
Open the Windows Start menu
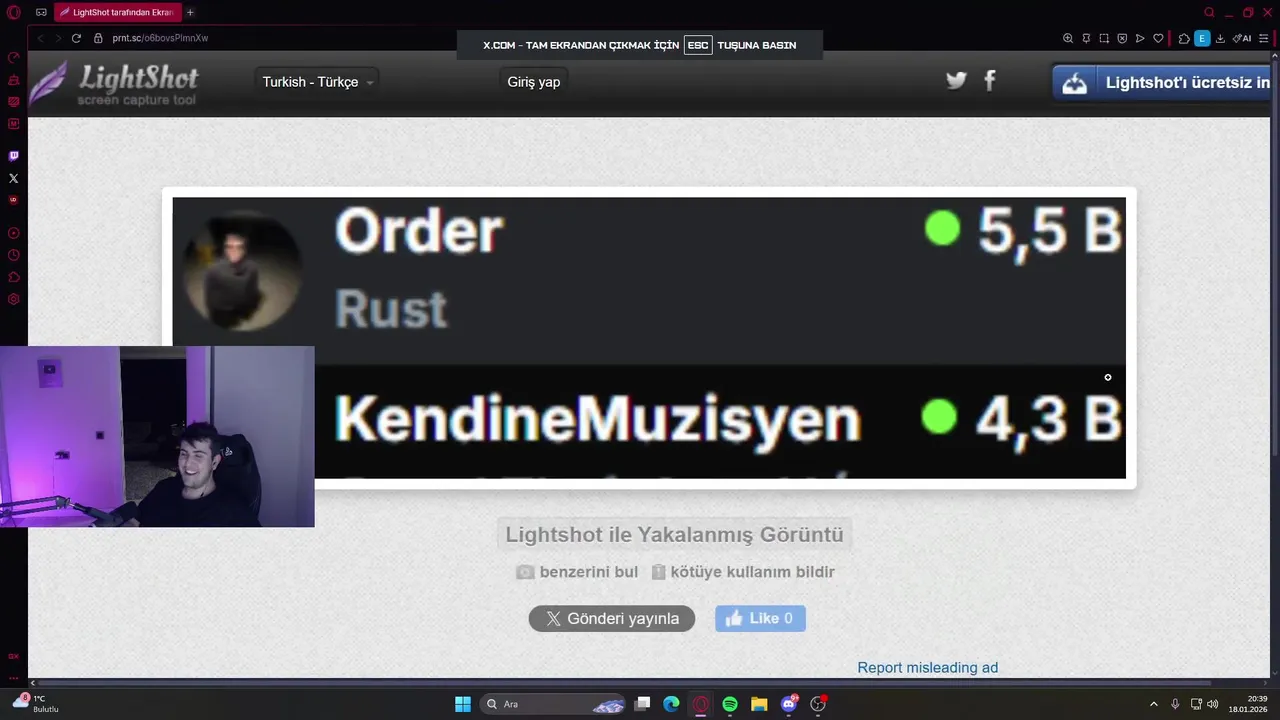tap(463, 704)
